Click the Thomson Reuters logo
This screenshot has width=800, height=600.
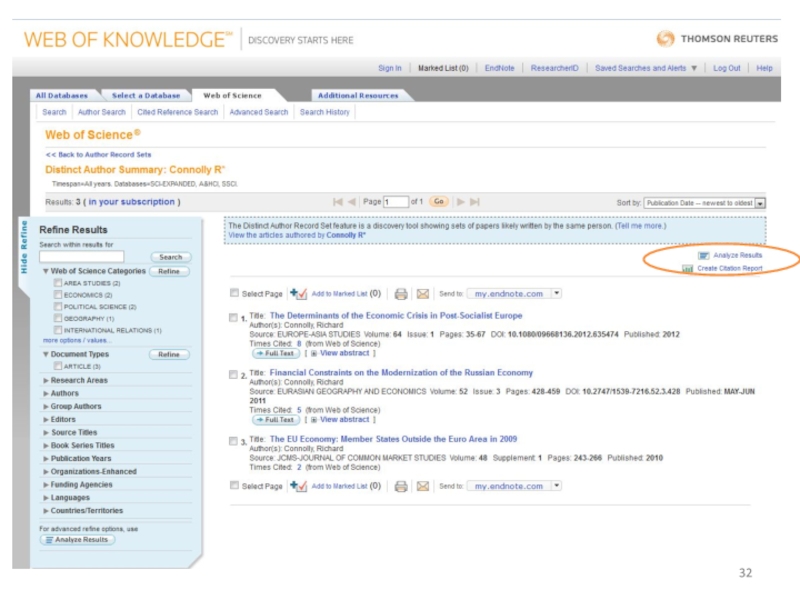pos(717,39)
